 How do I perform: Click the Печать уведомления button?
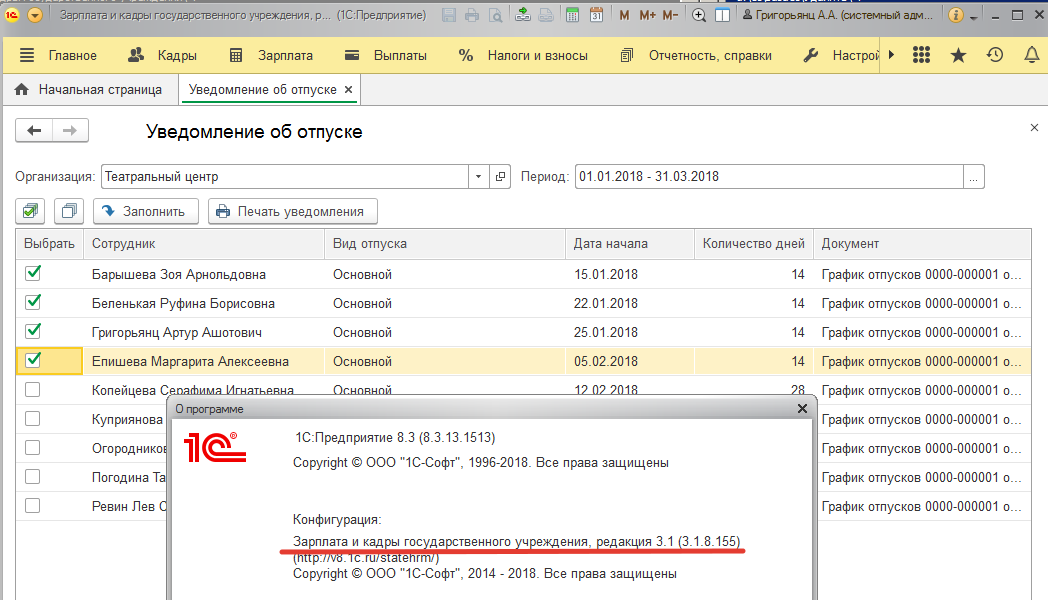pos(293,211)
